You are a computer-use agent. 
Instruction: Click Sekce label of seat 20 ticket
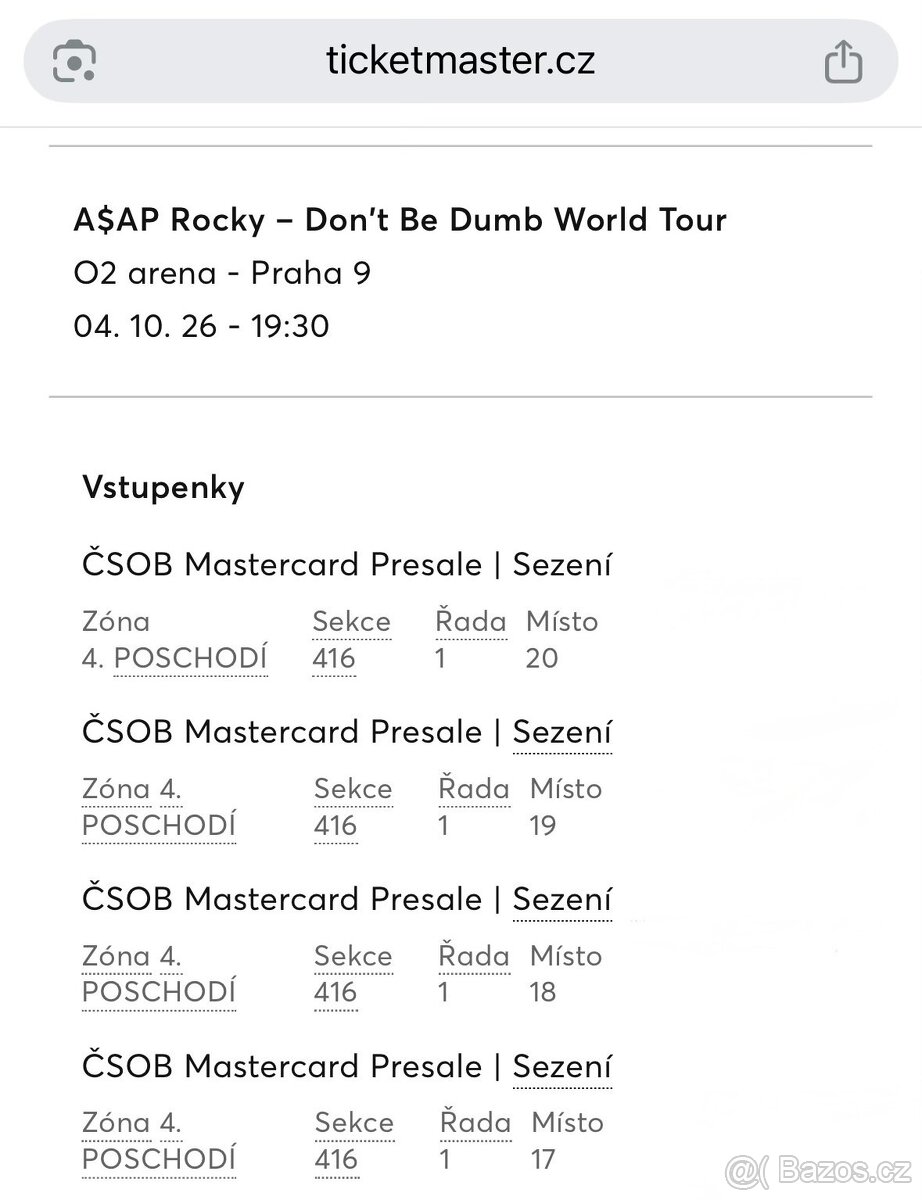351,622
